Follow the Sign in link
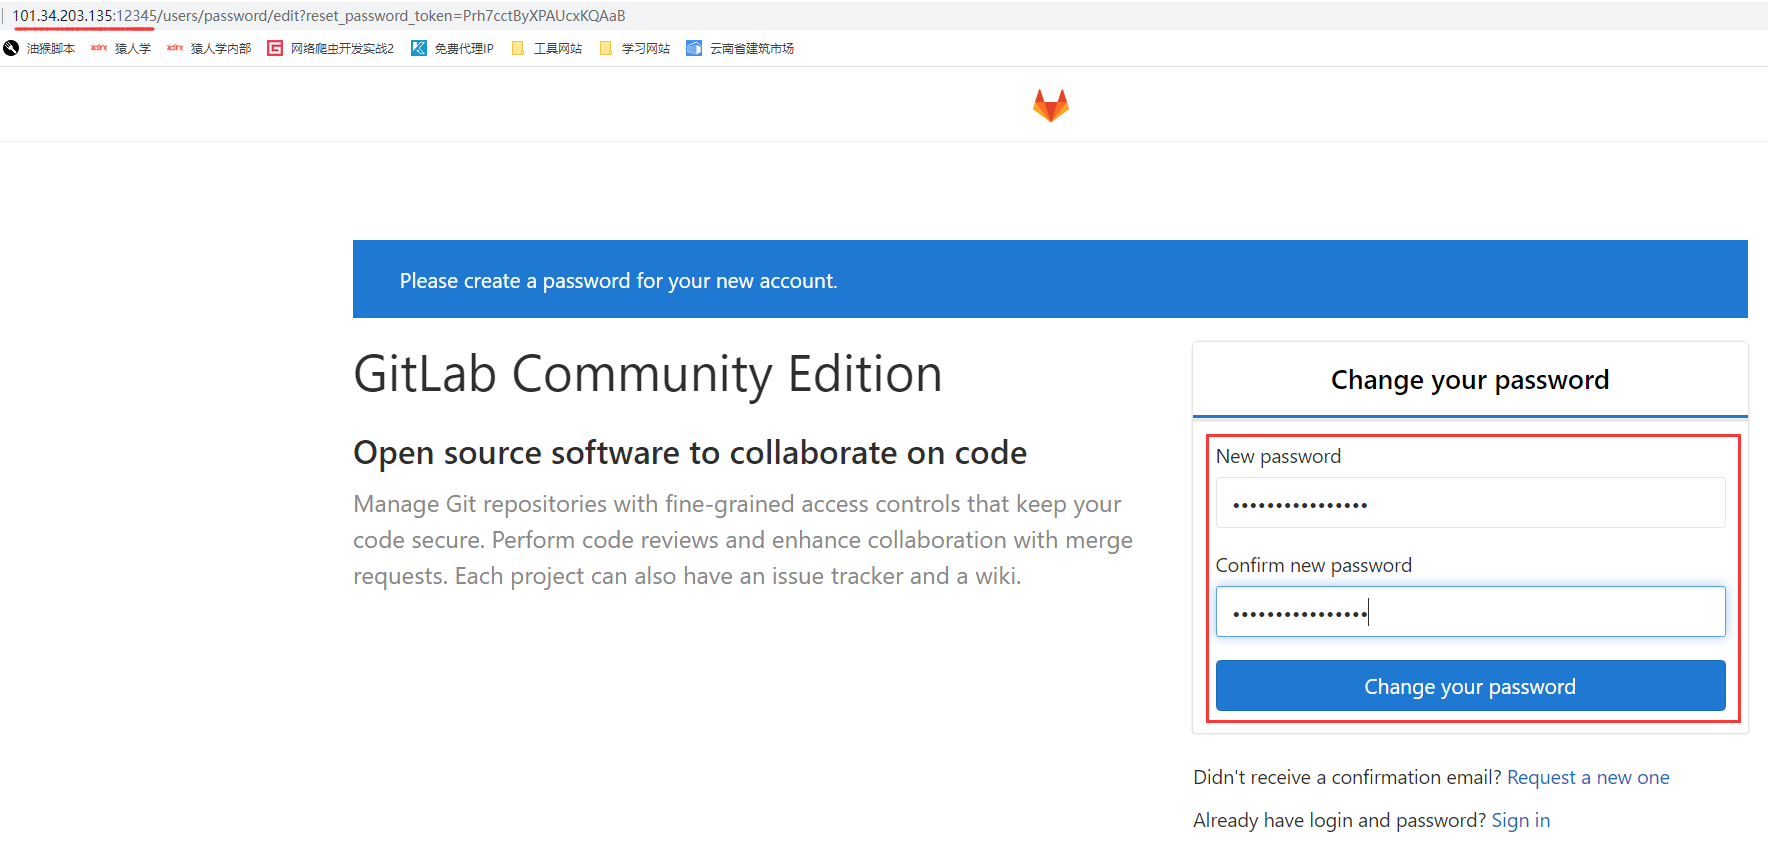This screenshot has height=842, width=1768. coord(1520,820)
